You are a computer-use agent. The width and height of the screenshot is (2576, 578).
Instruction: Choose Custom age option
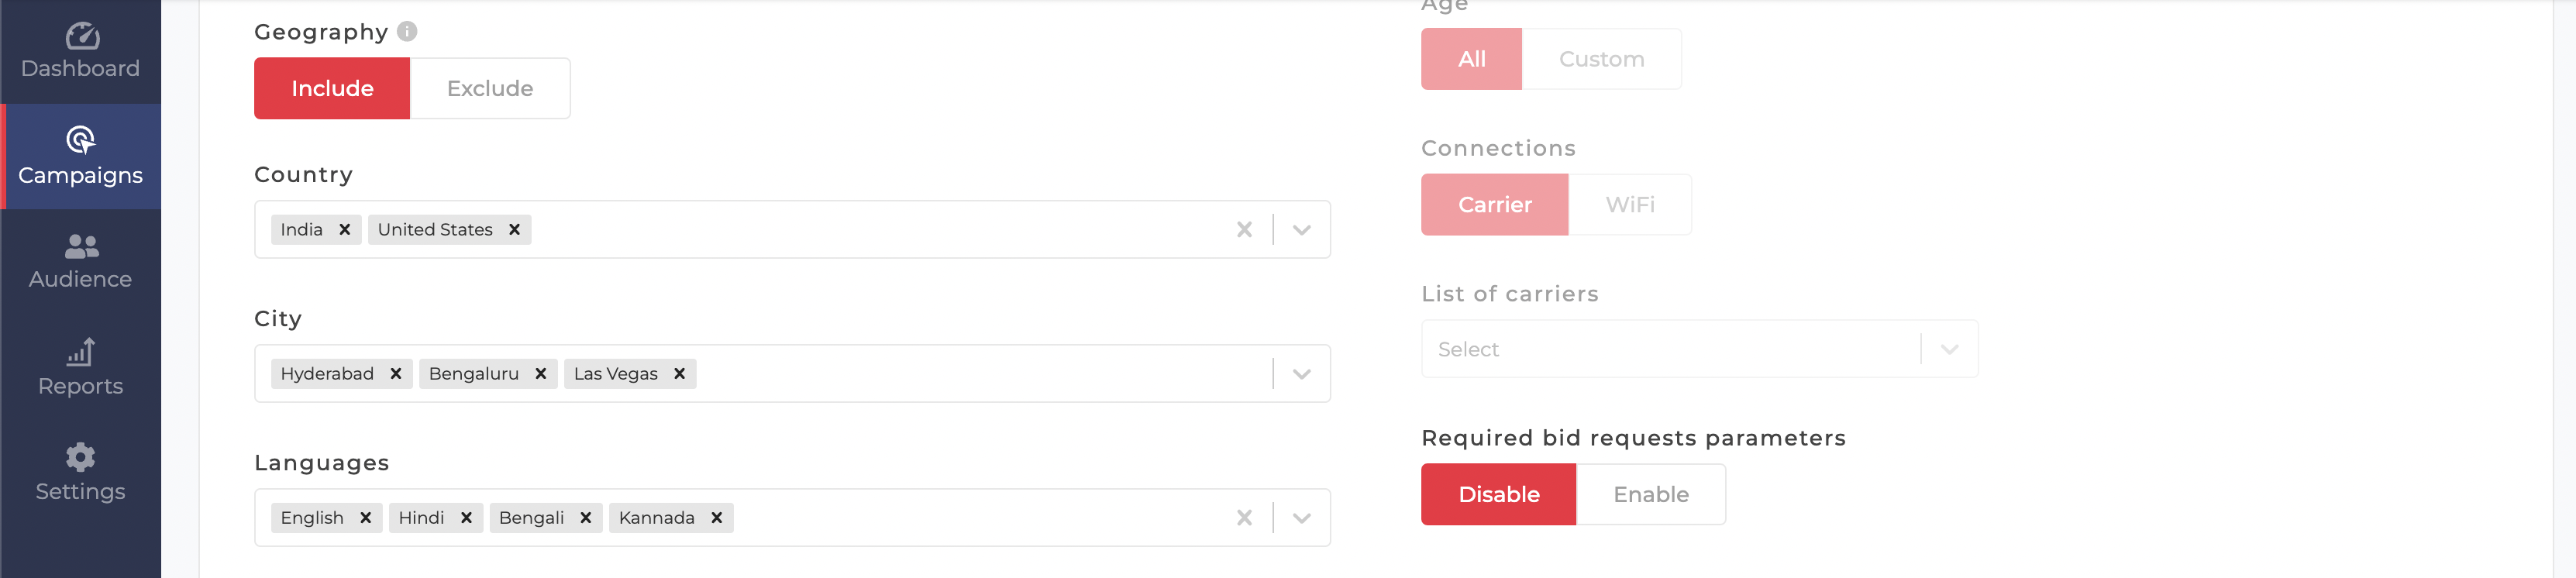coord(1601,59)
